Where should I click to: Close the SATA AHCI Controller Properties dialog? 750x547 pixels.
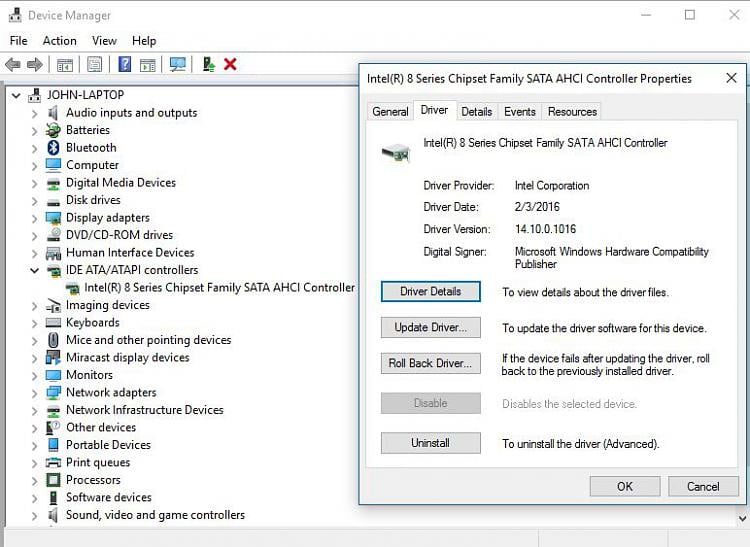tap(731, 78)
